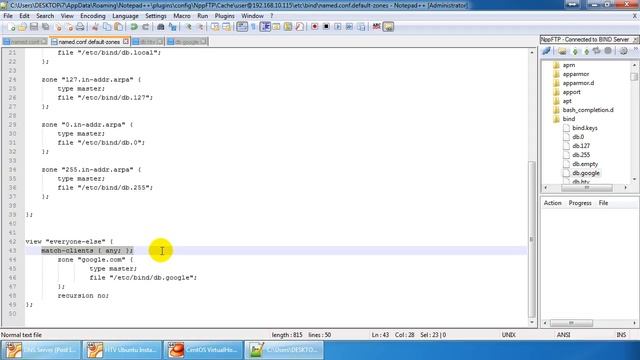Image resolution: width=640 pixels, height=360 pixels.
Task: Click the Copy toolbar icon
Action: point(107,27)
